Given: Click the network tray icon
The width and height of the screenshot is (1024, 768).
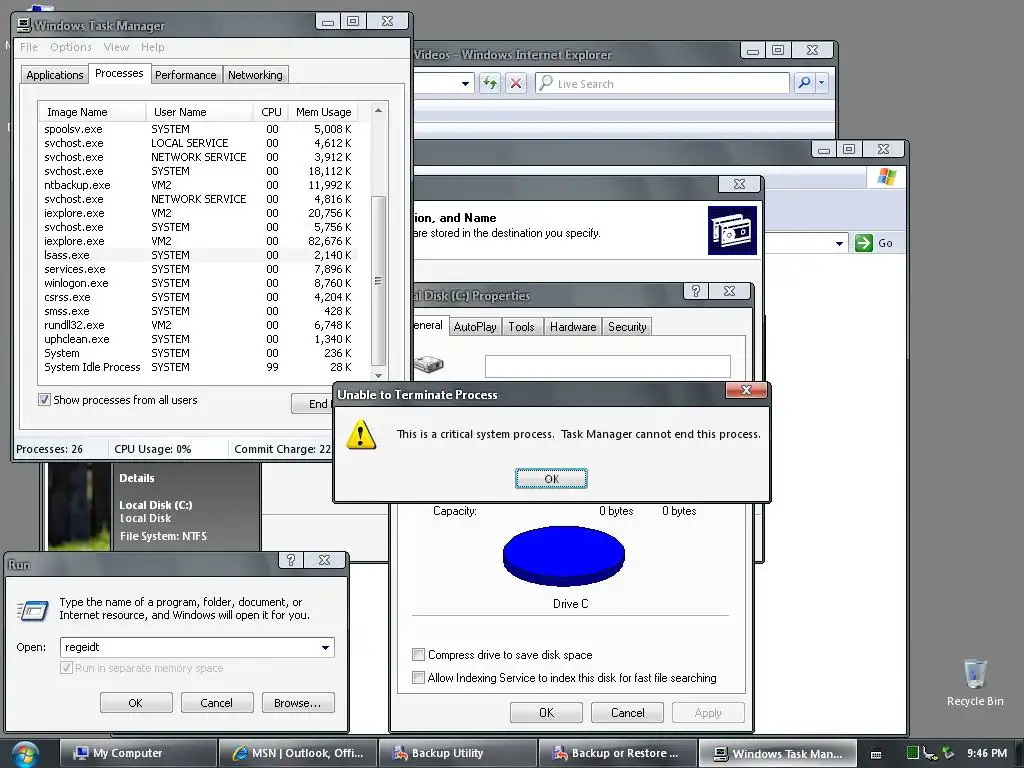Looking at the screenshot, I should point(931,753).
